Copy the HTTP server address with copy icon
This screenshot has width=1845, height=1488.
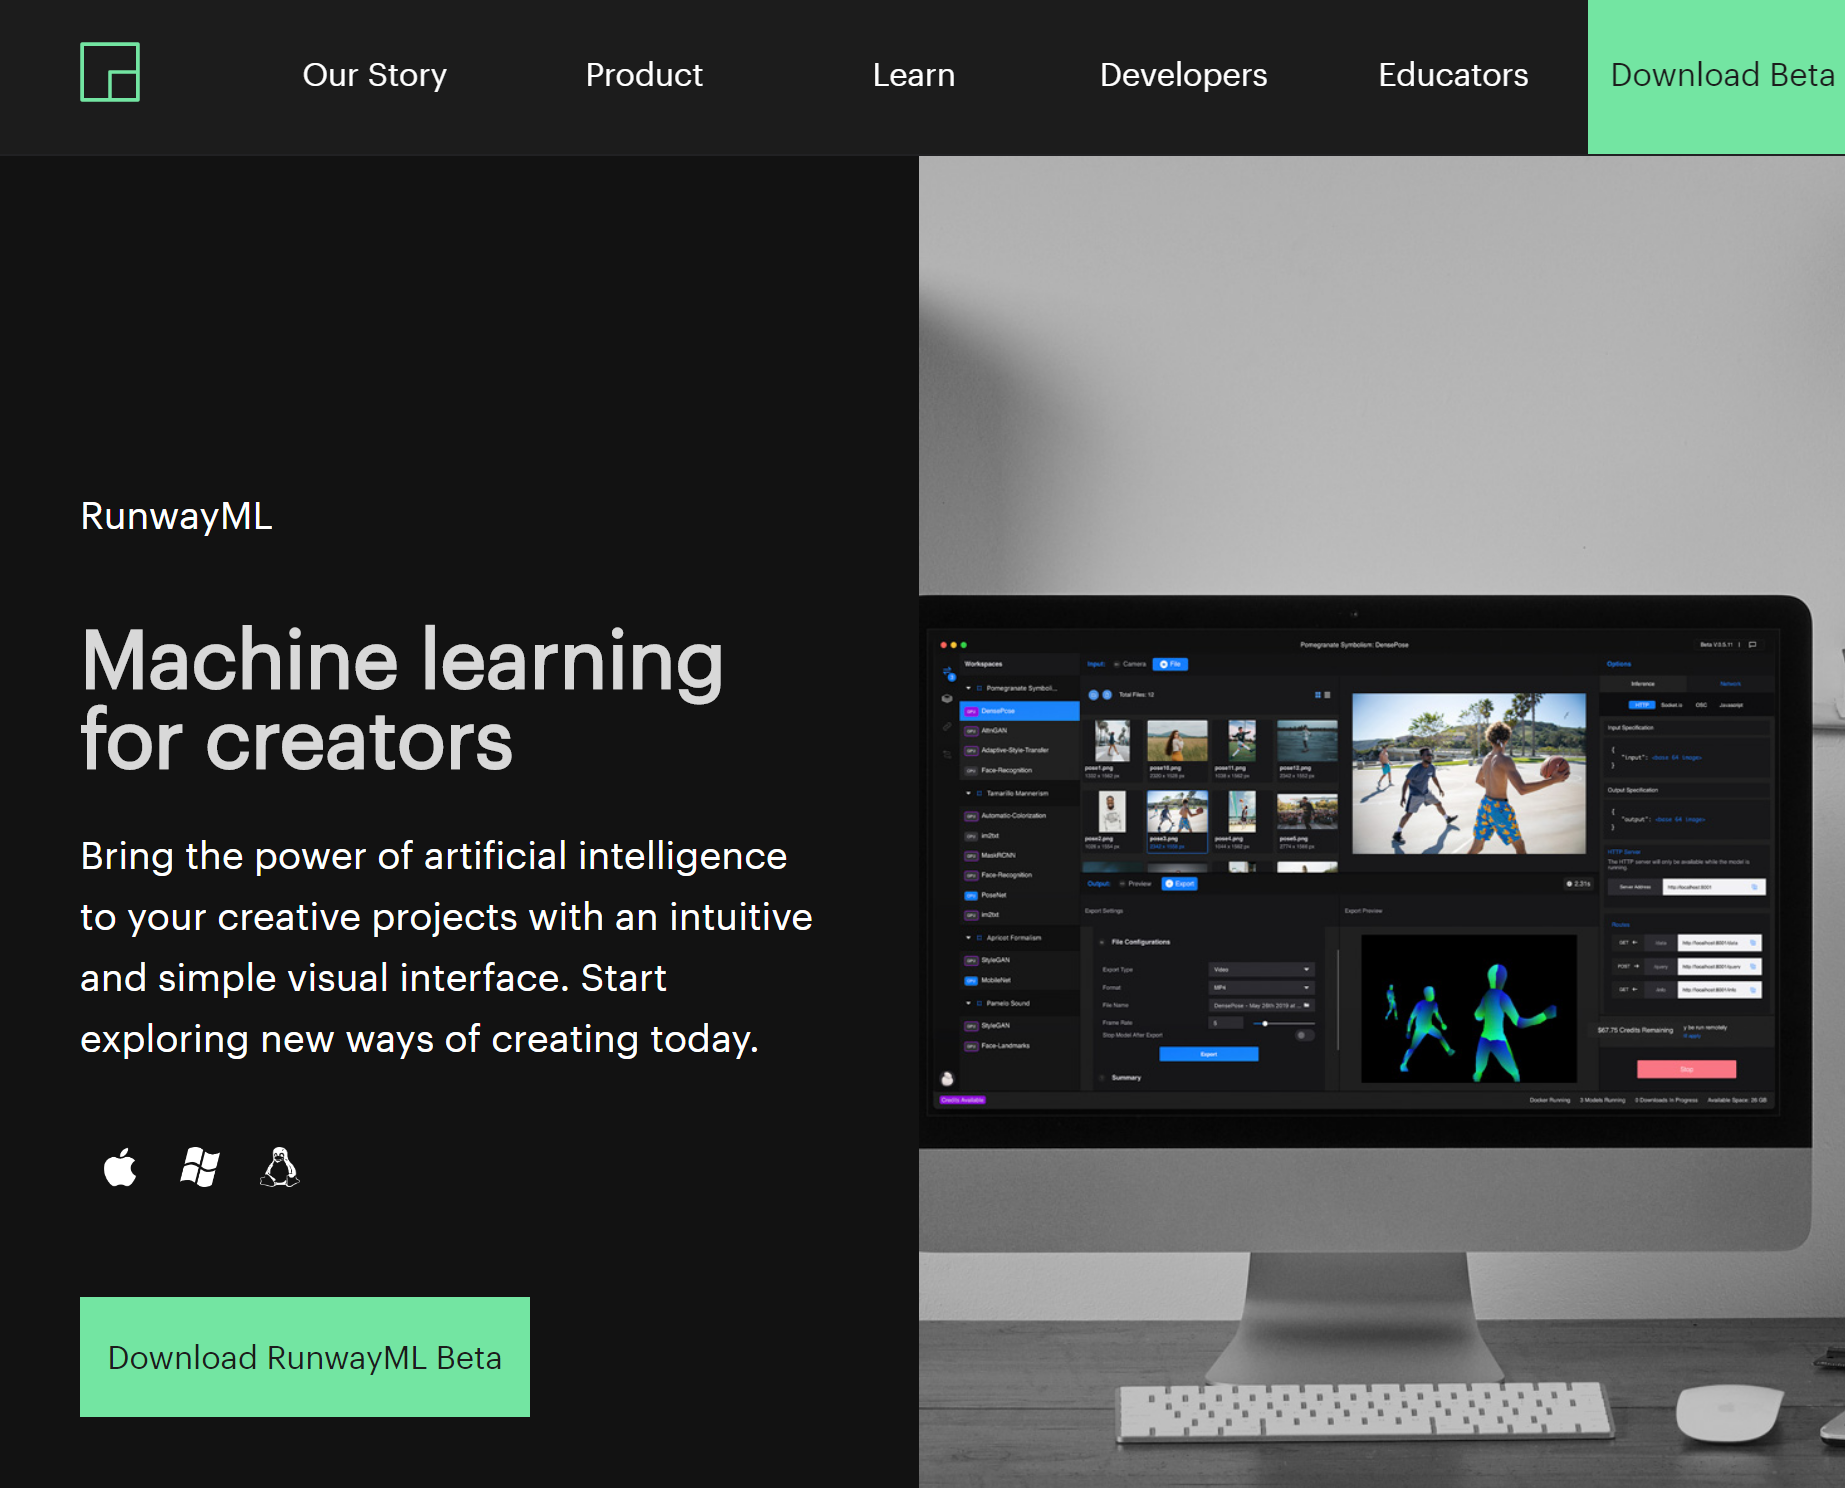coord(1754,887)
